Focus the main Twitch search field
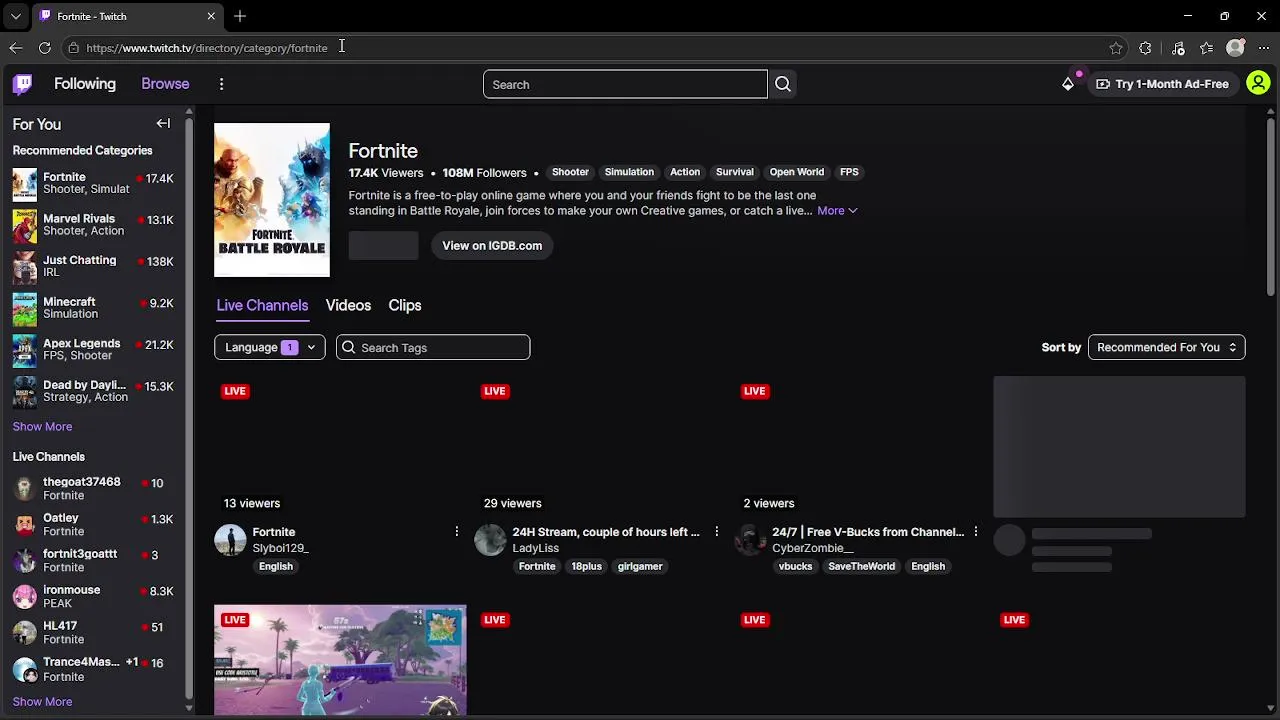The height and width of the screenshot is (720, 1280). 625,85
